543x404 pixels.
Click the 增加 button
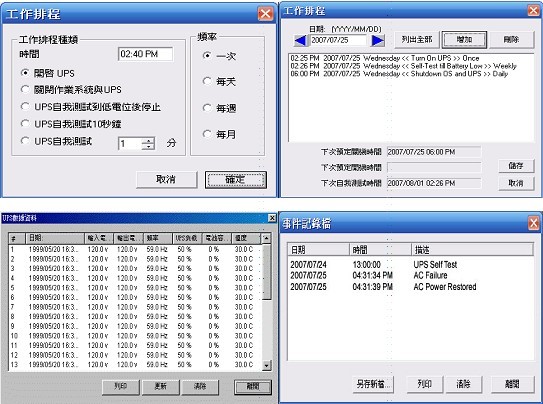click(x=464, y=39)
